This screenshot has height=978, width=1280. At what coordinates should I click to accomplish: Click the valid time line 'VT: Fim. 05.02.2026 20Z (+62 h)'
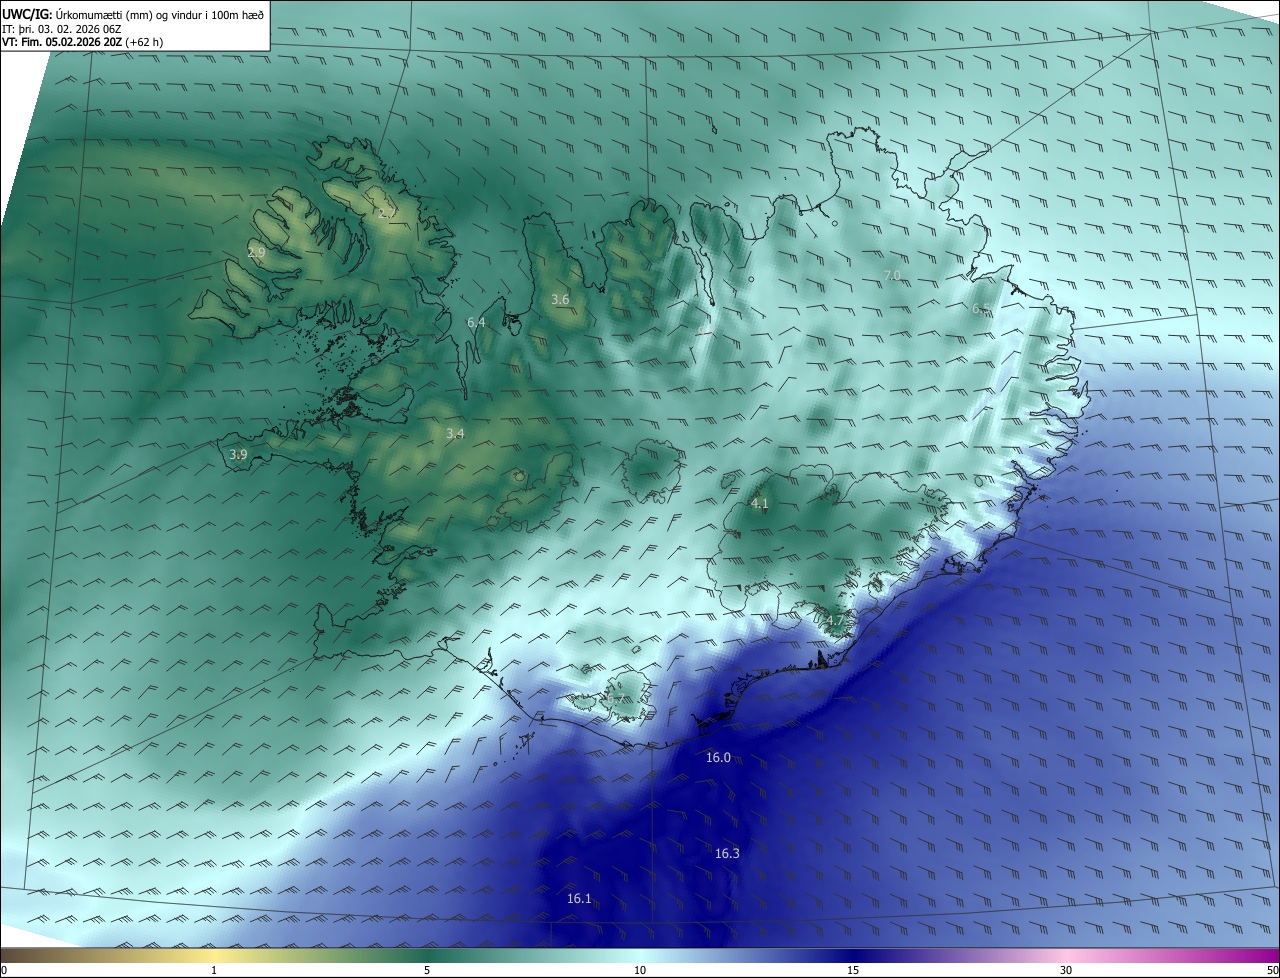pos(82,42)
